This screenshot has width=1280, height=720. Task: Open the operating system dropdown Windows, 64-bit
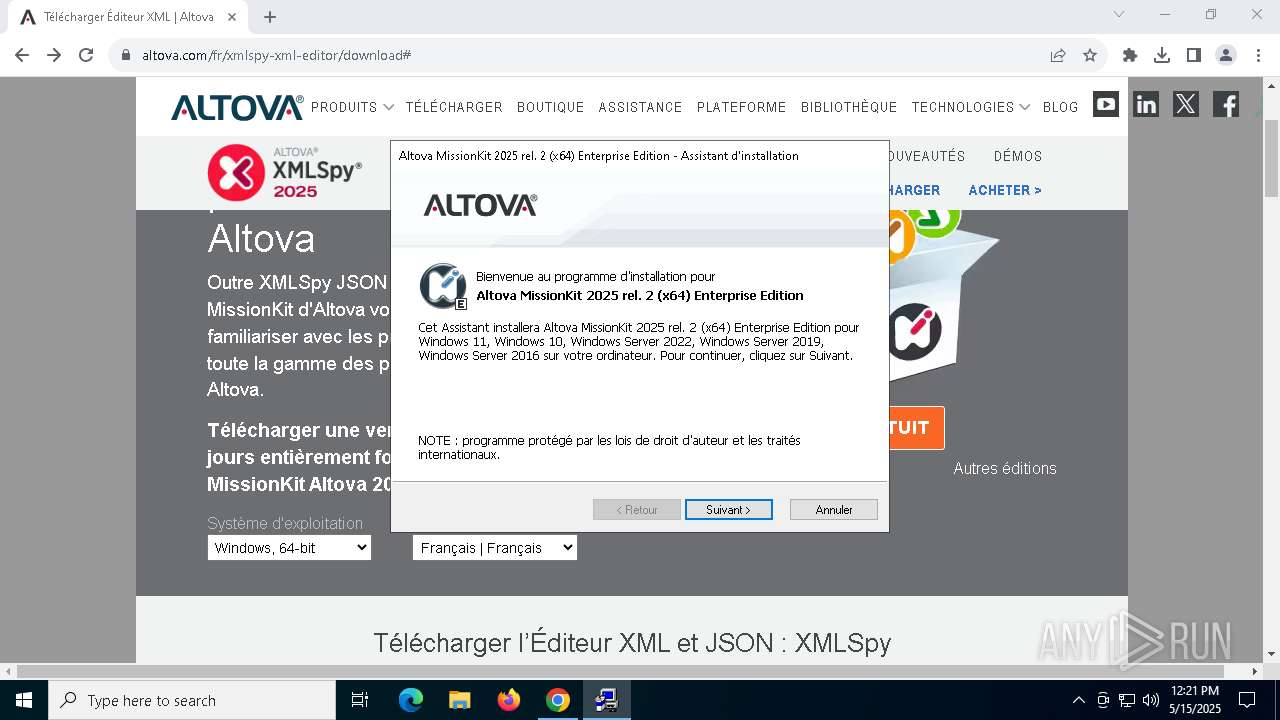(289, 548)
